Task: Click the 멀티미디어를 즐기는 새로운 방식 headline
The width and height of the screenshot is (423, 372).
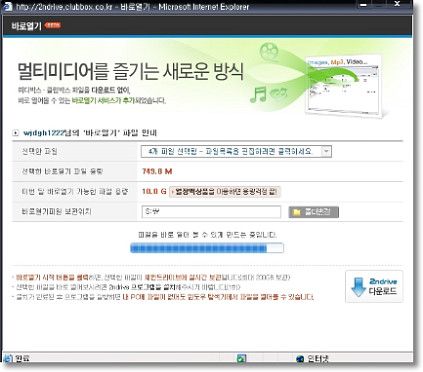Action: click(130, 71)
